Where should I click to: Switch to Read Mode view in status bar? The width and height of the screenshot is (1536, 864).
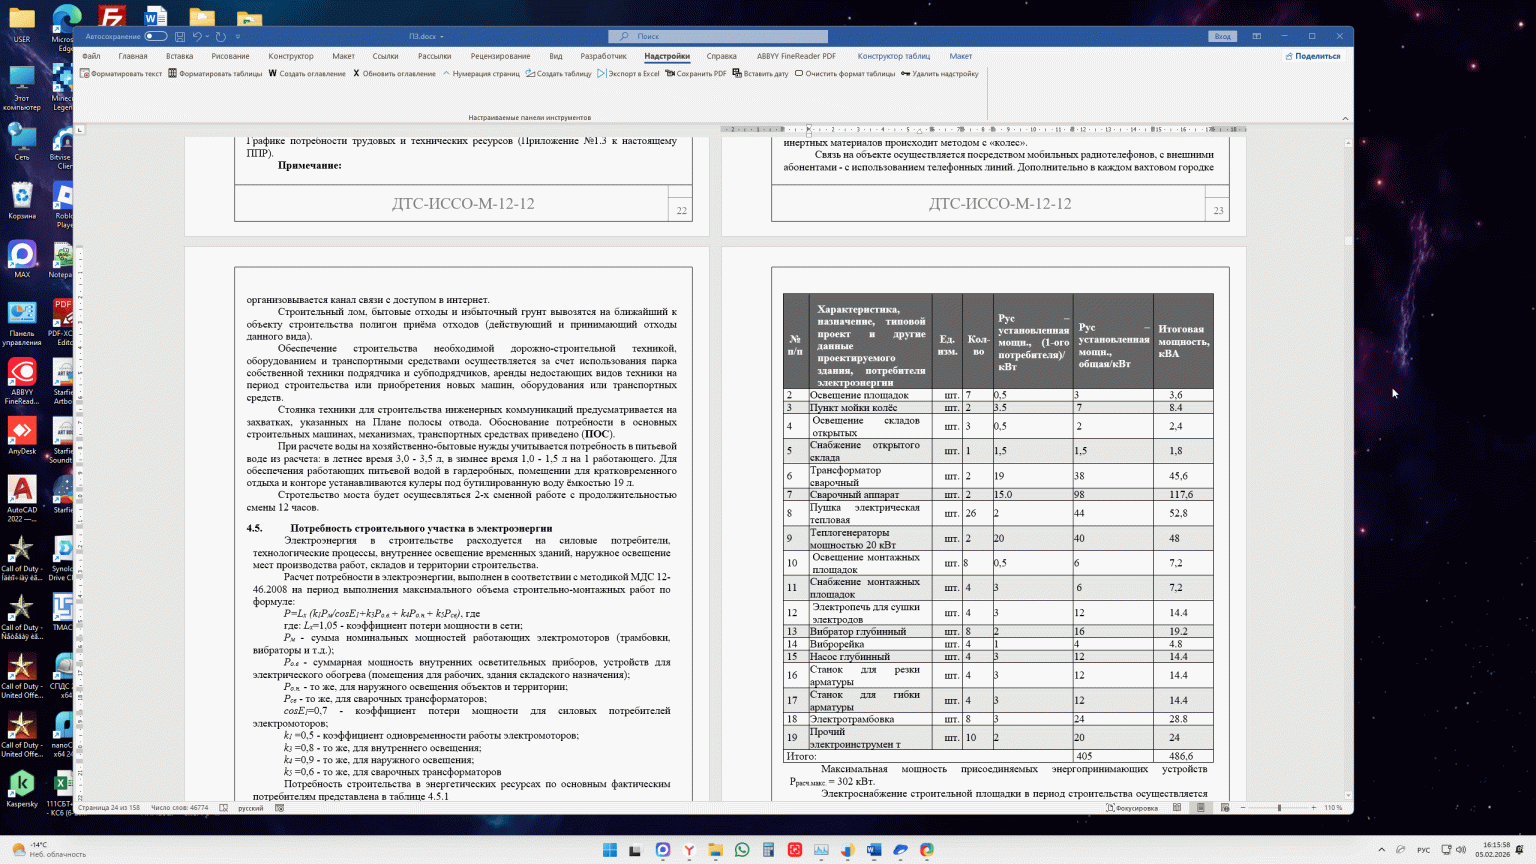(x=1177, y=808)
